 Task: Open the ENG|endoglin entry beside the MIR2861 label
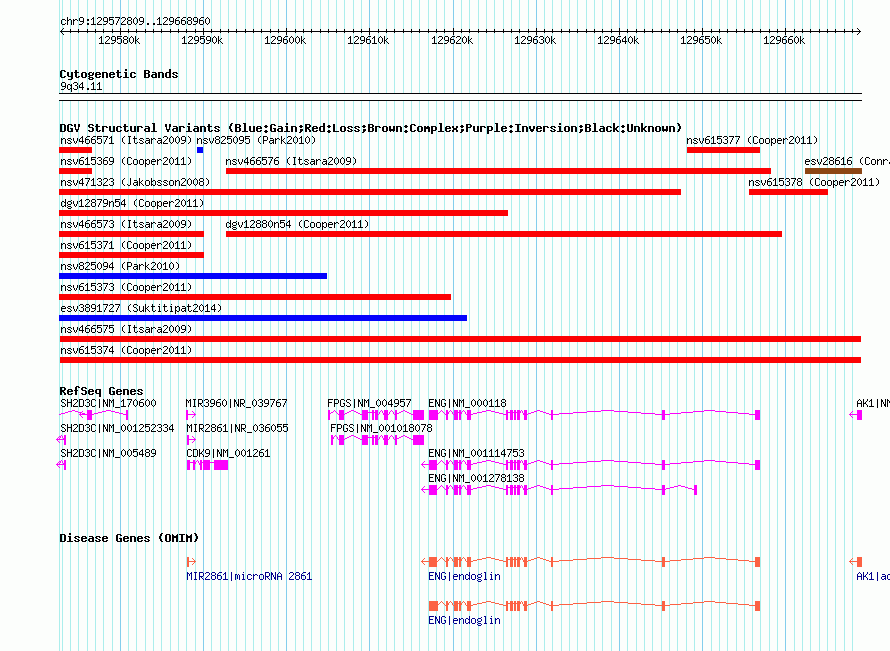(x=464, y=576)
